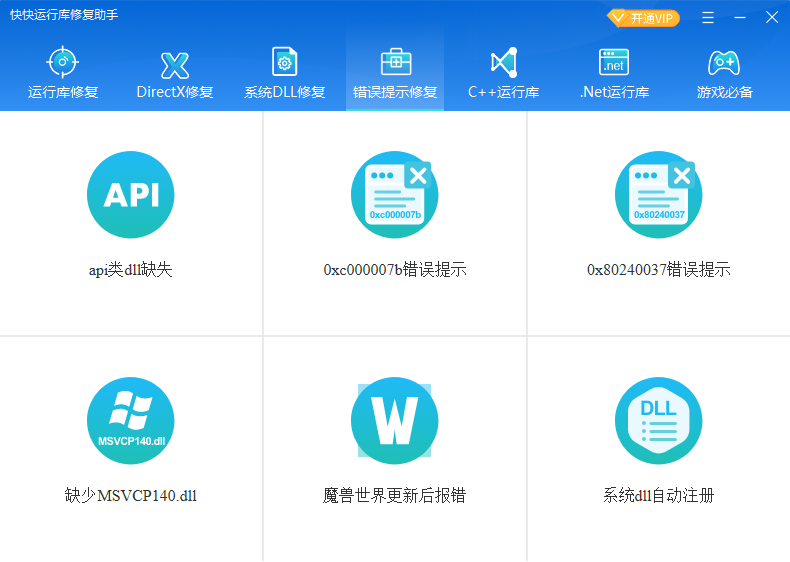The image size is (790, 562).
Task: Click the API round icon
Action: [x=131, y=195]
